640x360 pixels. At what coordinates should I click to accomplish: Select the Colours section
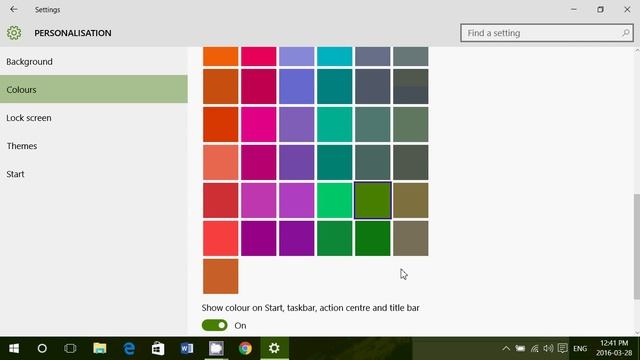(x=94, y=89)
